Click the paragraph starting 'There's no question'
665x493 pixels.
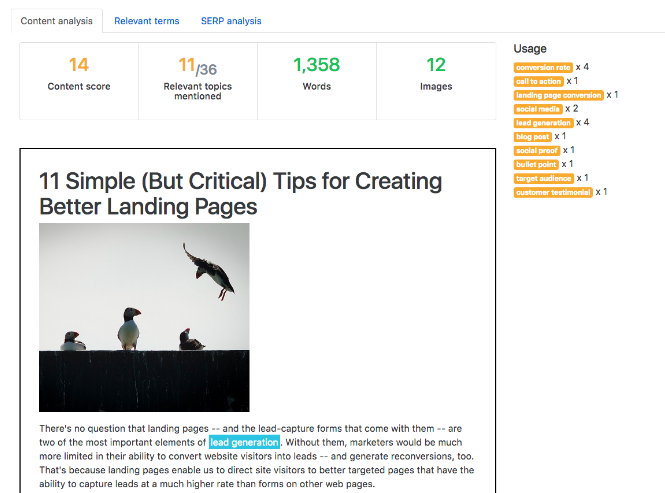[257, 456]
